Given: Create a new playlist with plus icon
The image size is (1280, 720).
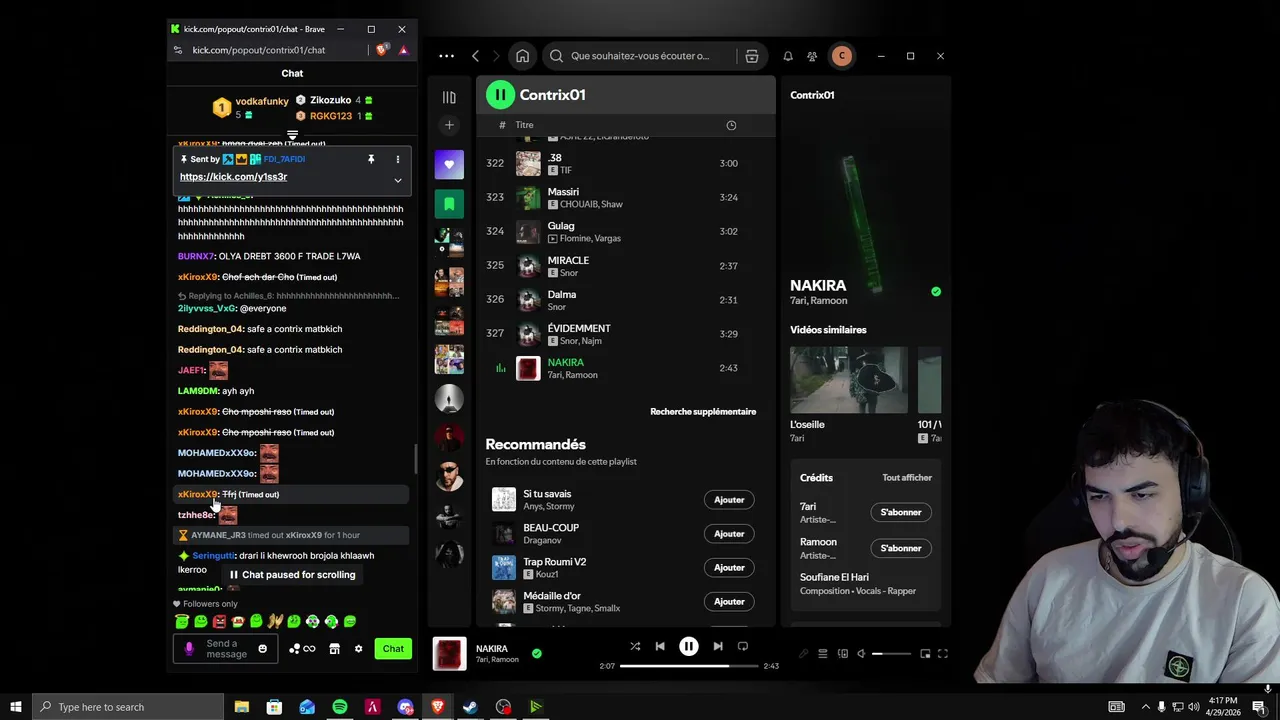Looking at the screenshot, I should tap(449, 125).
